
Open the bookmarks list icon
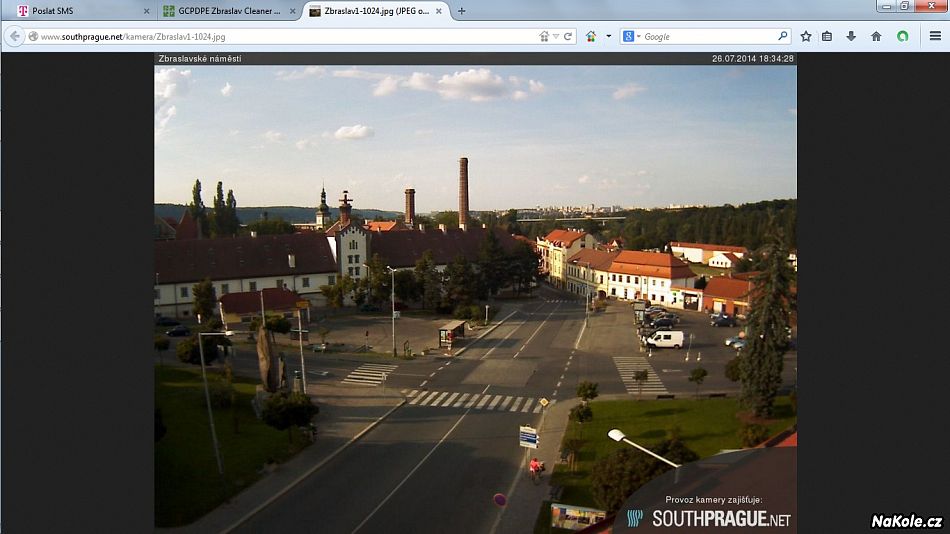[827, 36]
